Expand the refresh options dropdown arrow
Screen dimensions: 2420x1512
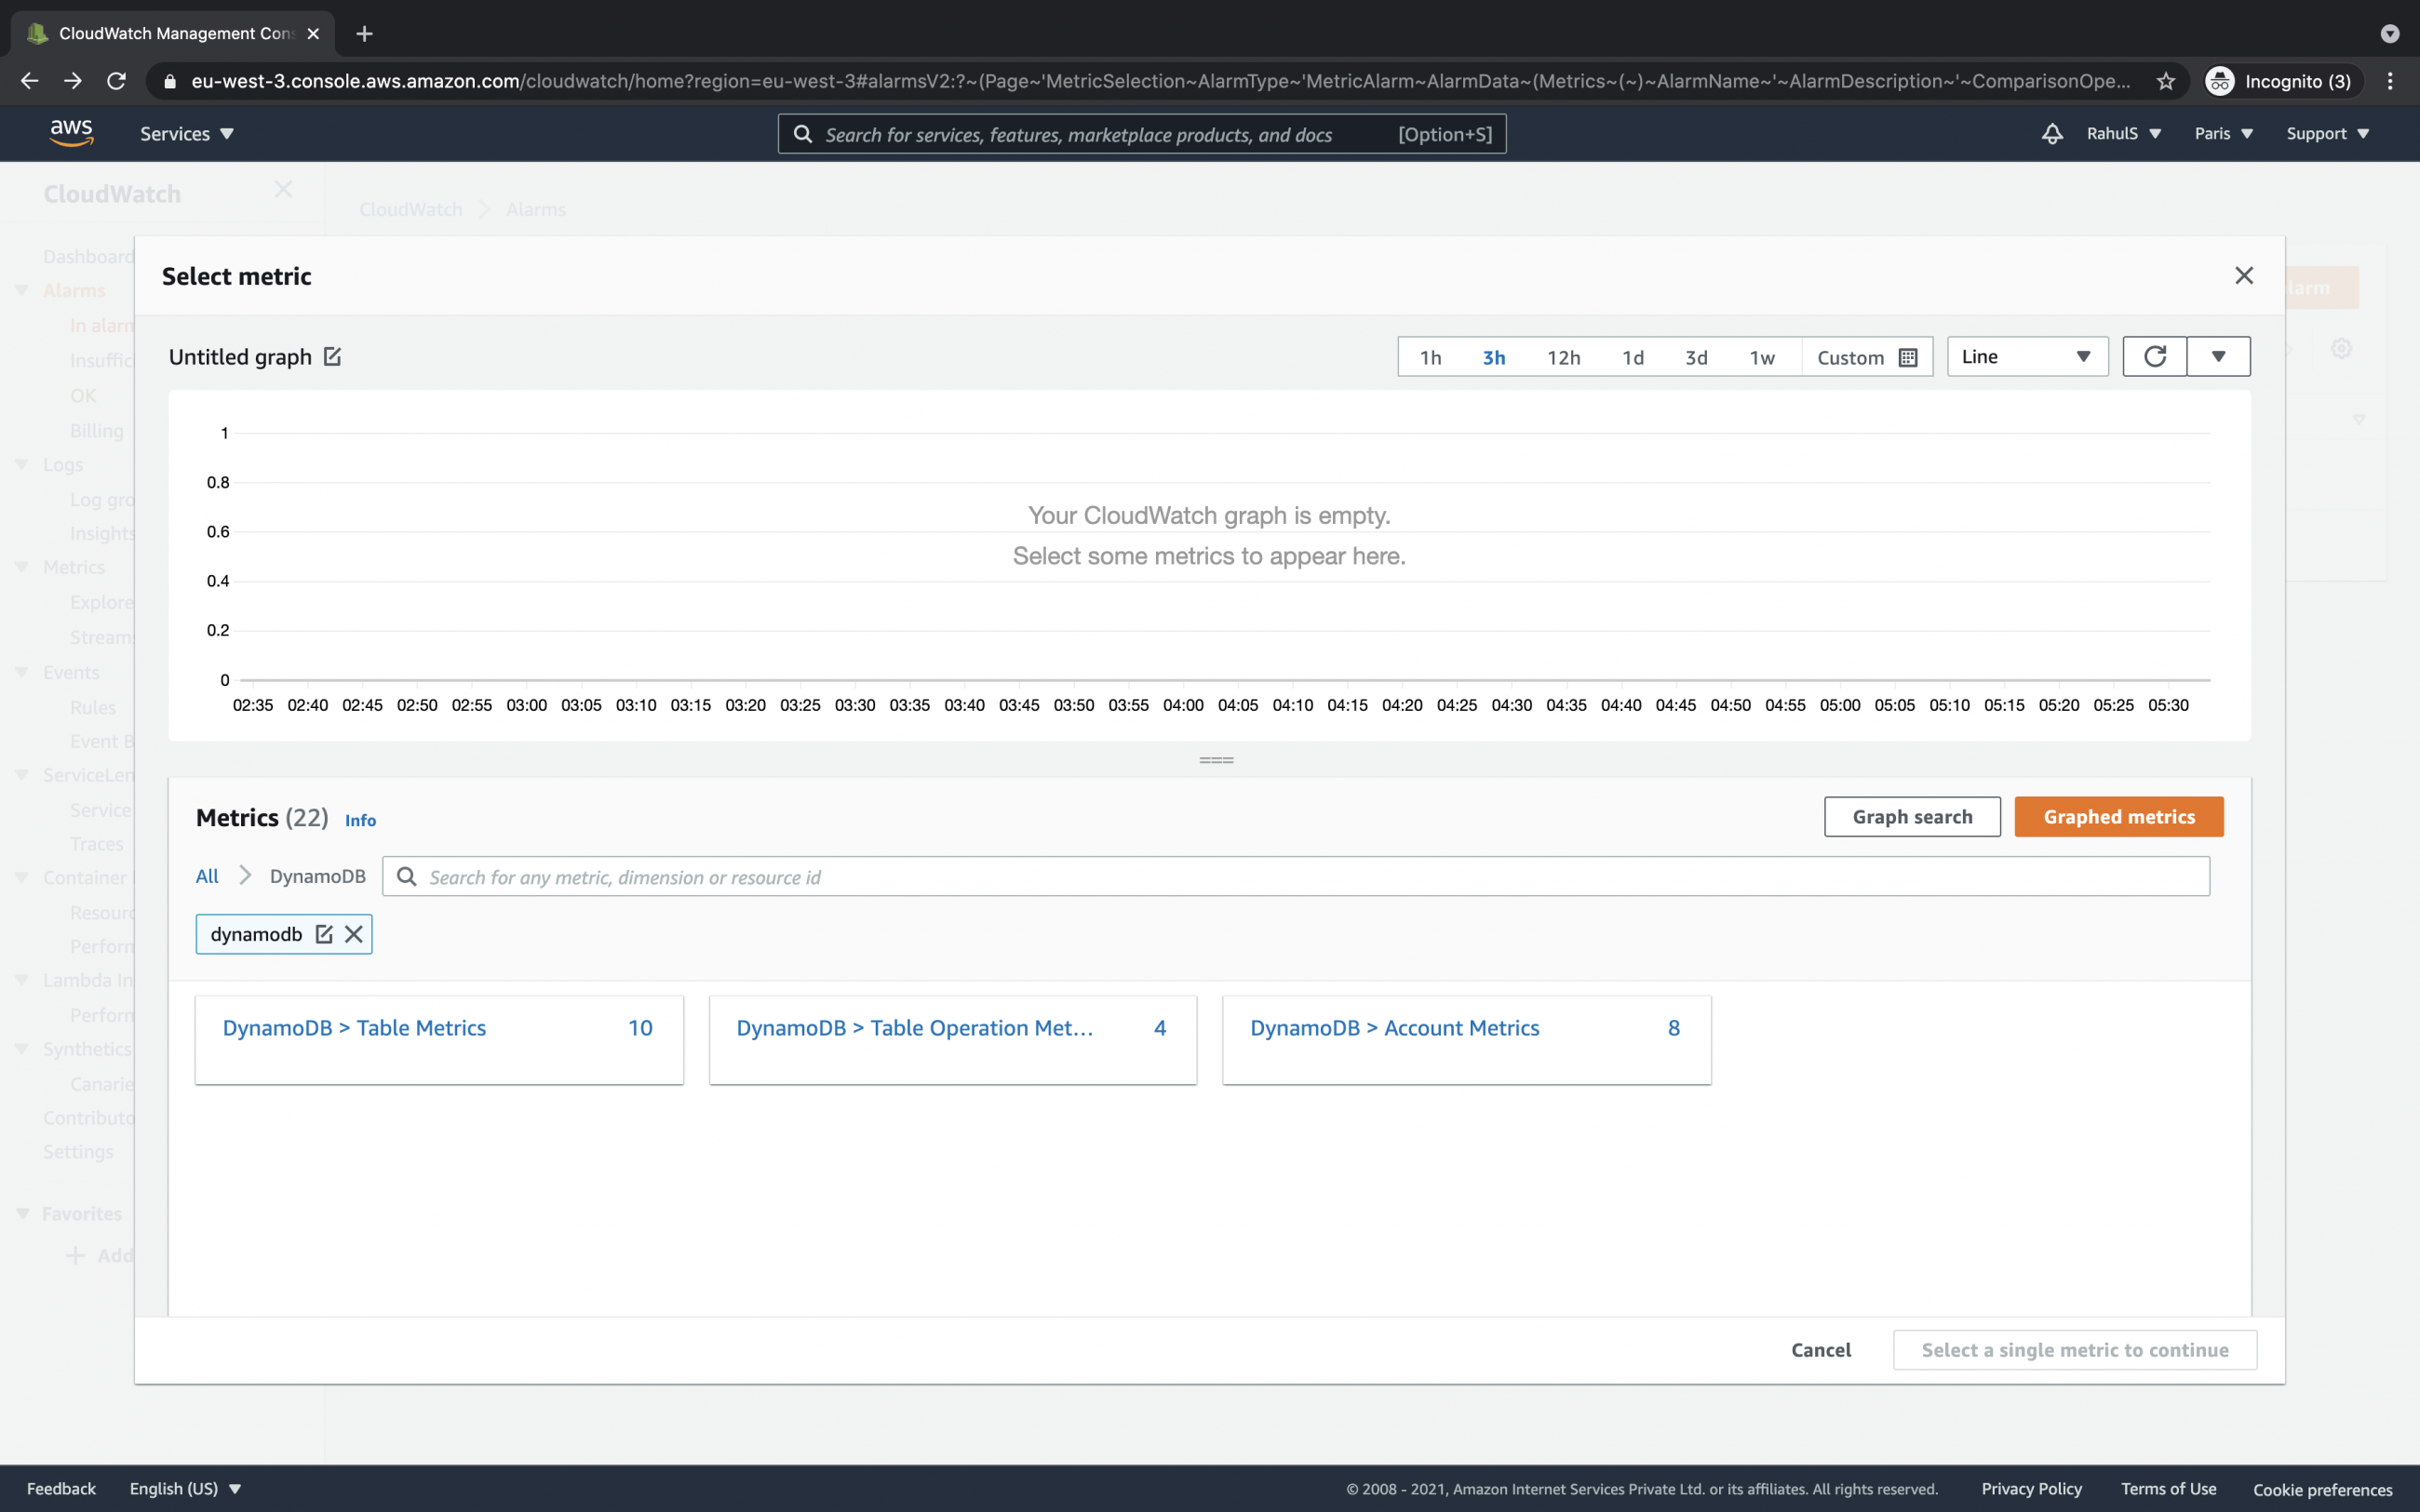coord(2218,357)
